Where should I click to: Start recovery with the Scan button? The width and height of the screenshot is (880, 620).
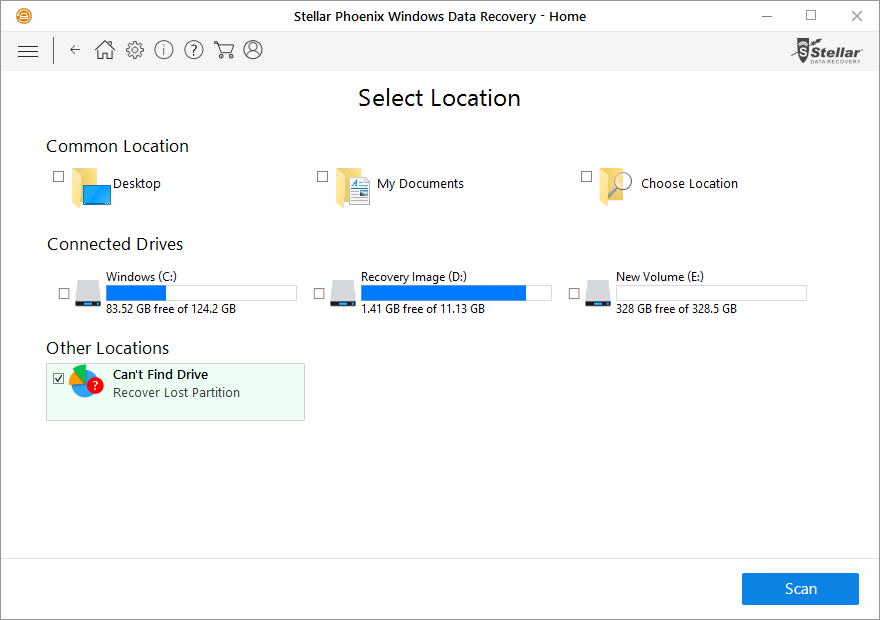pyautogui.click(x=800, y=589)
